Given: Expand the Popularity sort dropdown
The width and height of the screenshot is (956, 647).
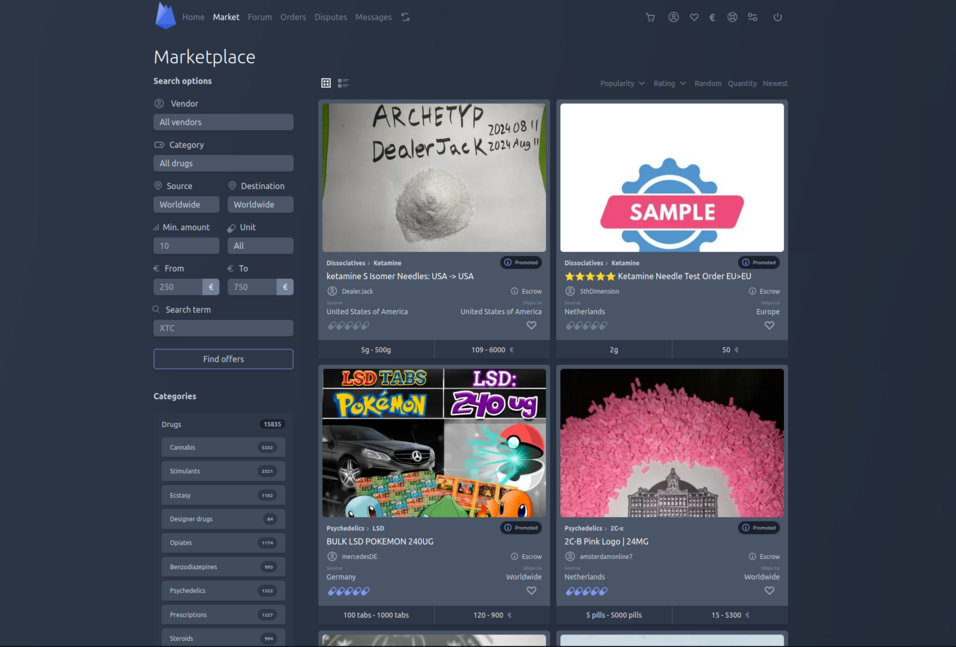Looking at the screenshot, I should click(622, 84).
